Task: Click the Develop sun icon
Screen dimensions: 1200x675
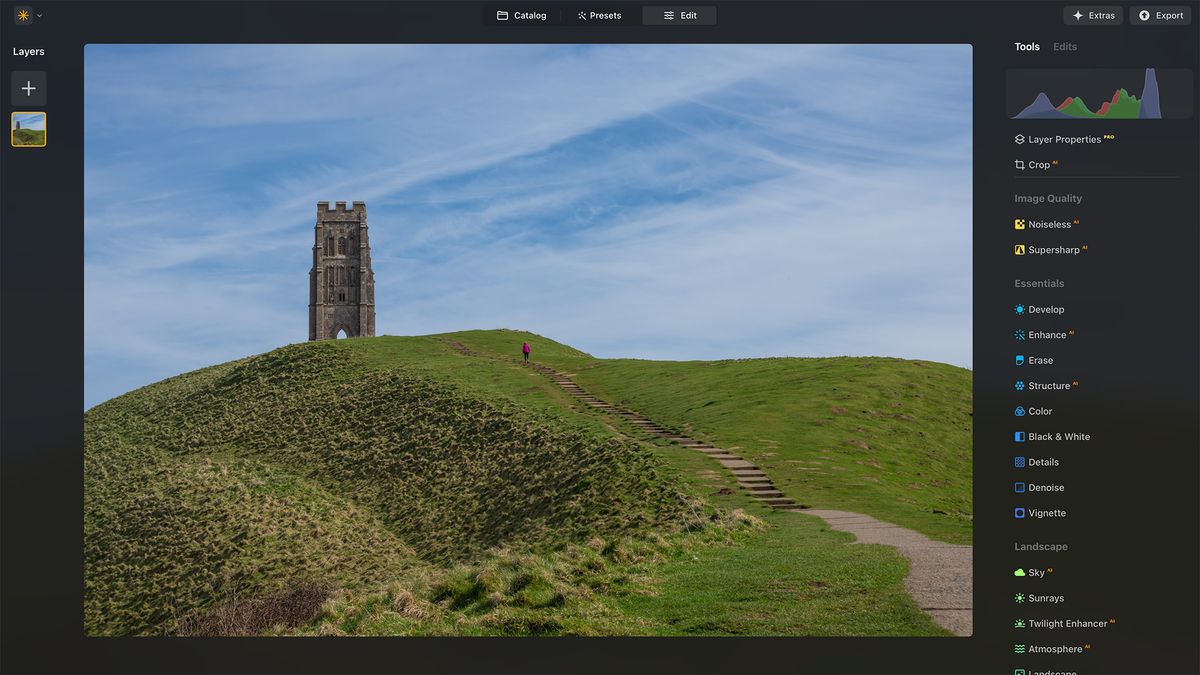Action: [1020, 310]
